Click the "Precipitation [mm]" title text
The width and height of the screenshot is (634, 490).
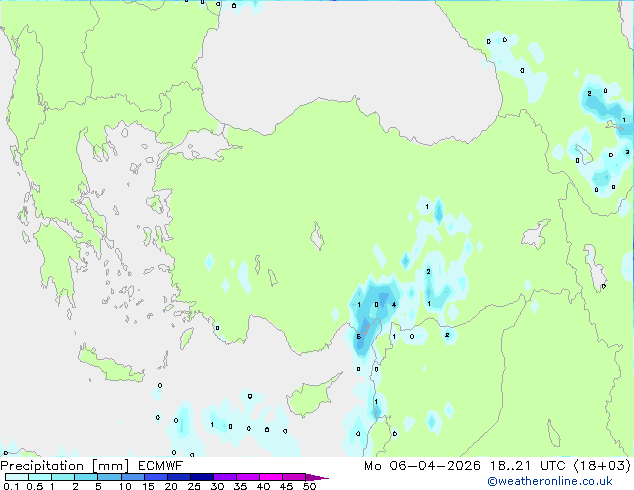[x=65, y=466]
